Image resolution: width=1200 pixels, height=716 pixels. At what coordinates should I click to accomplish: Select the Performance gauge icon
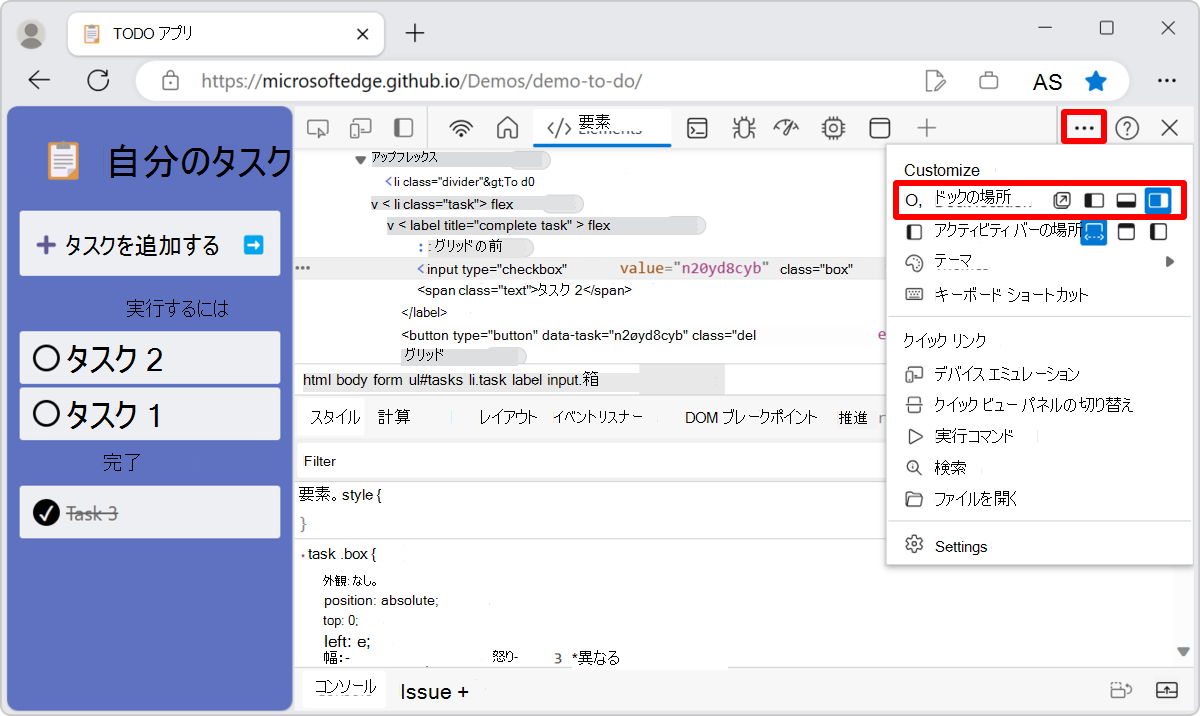786,128
